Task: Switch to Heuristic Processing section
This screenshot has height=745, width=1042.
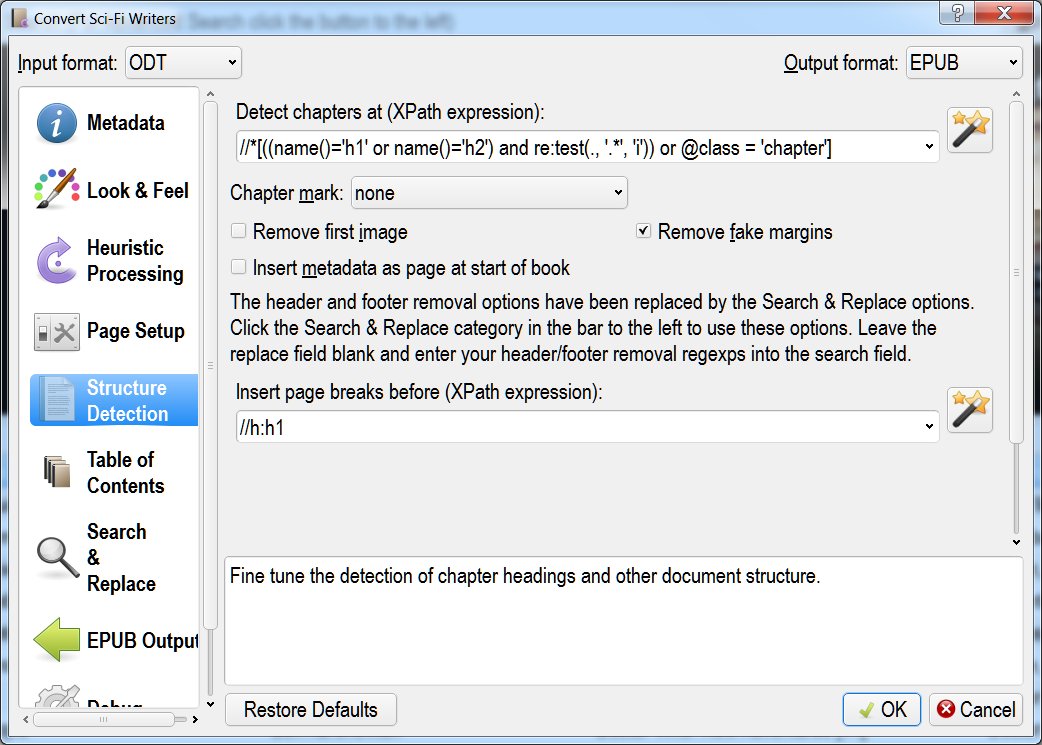Action: [135, 261]
